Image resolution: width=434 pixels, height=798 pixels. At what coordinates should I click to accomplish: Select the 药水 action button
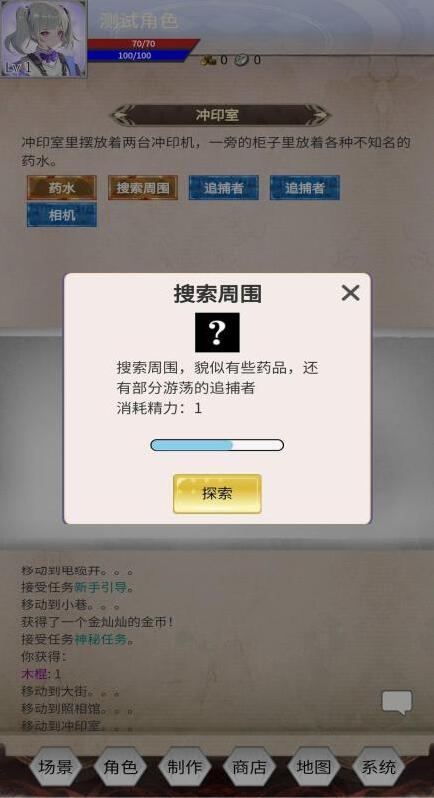click(x=62, y=188)
